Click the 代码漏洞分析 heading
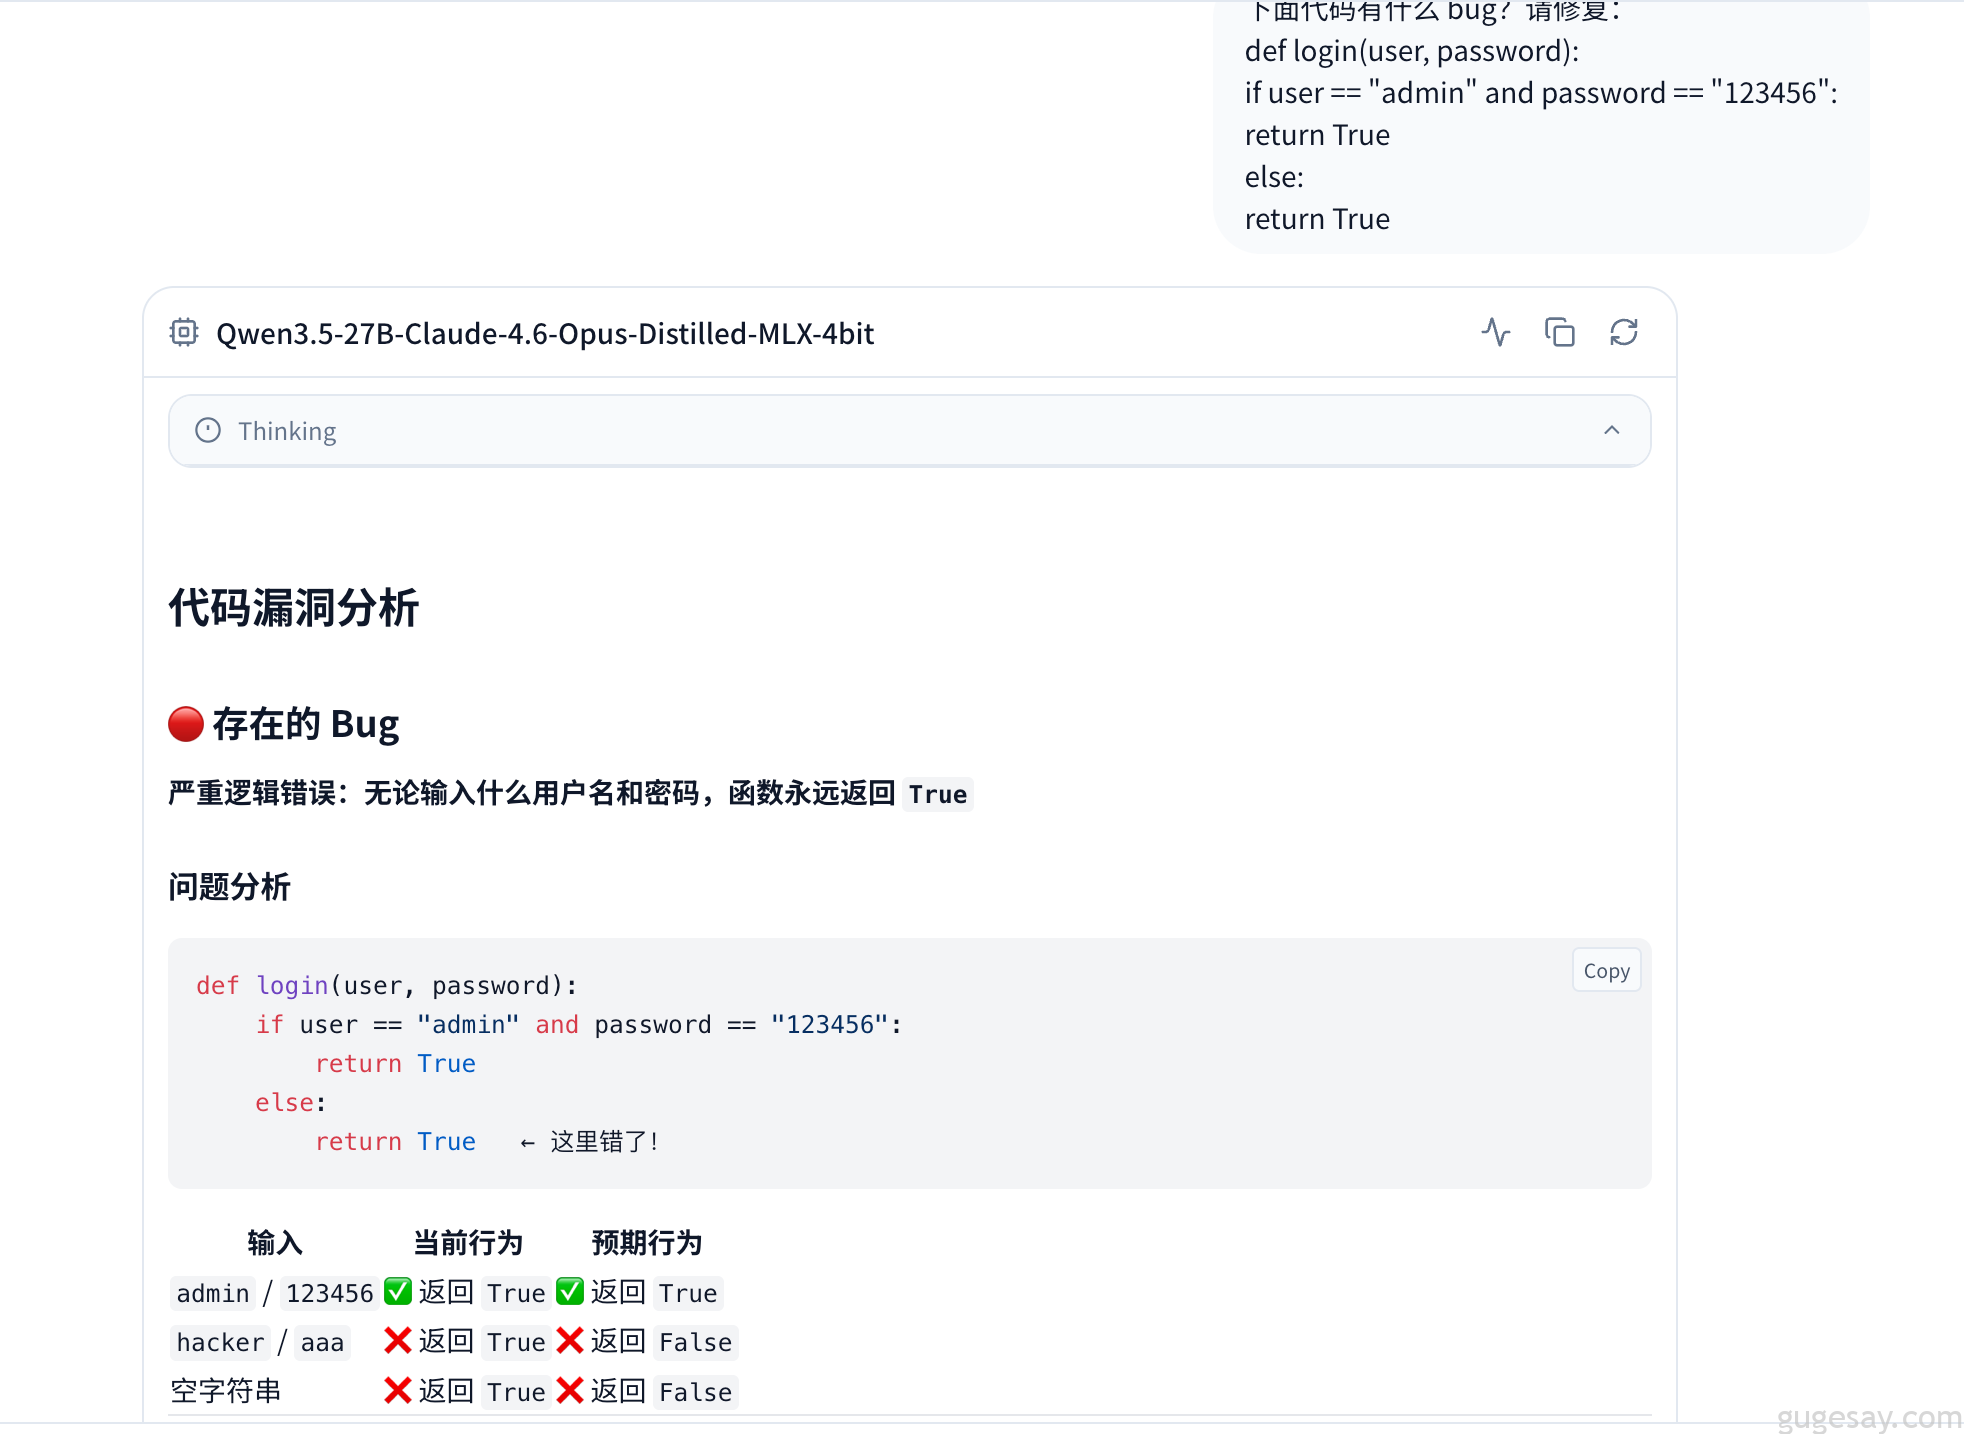This screenshot has height=1434, width=1964. [293, 608]
